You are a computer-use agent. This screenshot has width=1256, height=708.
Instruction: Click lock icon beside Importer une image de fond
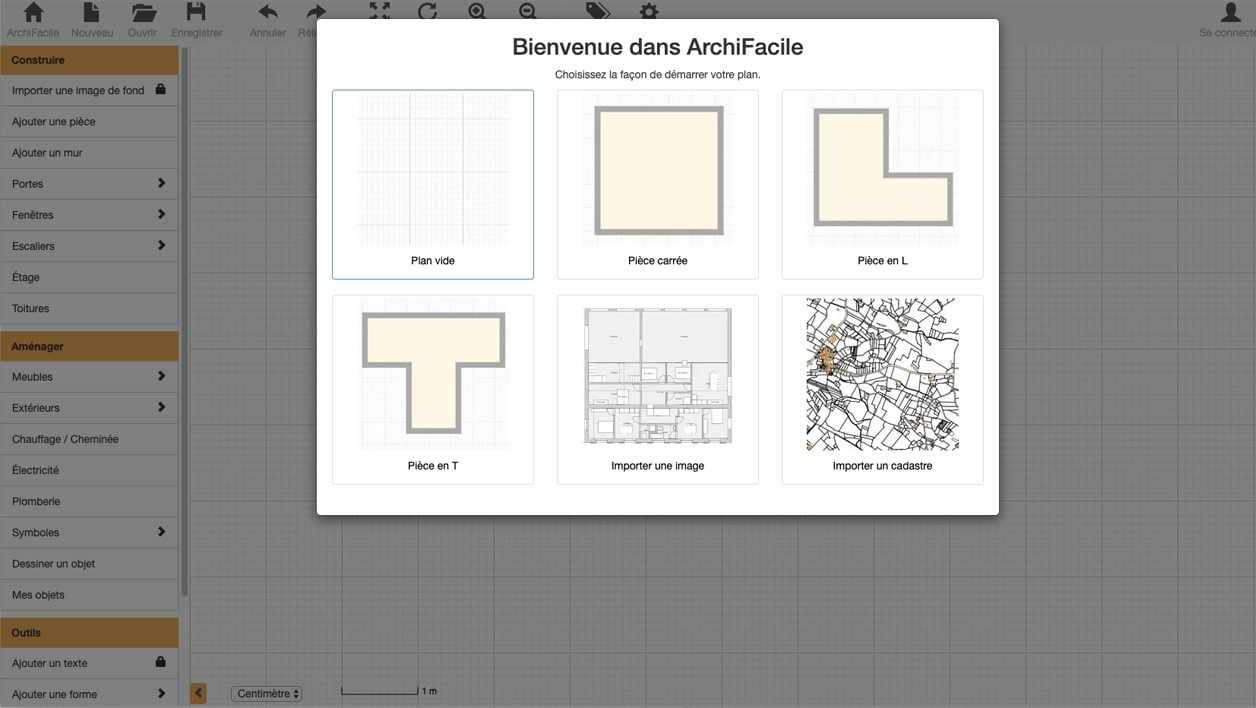tap(160, 89)
